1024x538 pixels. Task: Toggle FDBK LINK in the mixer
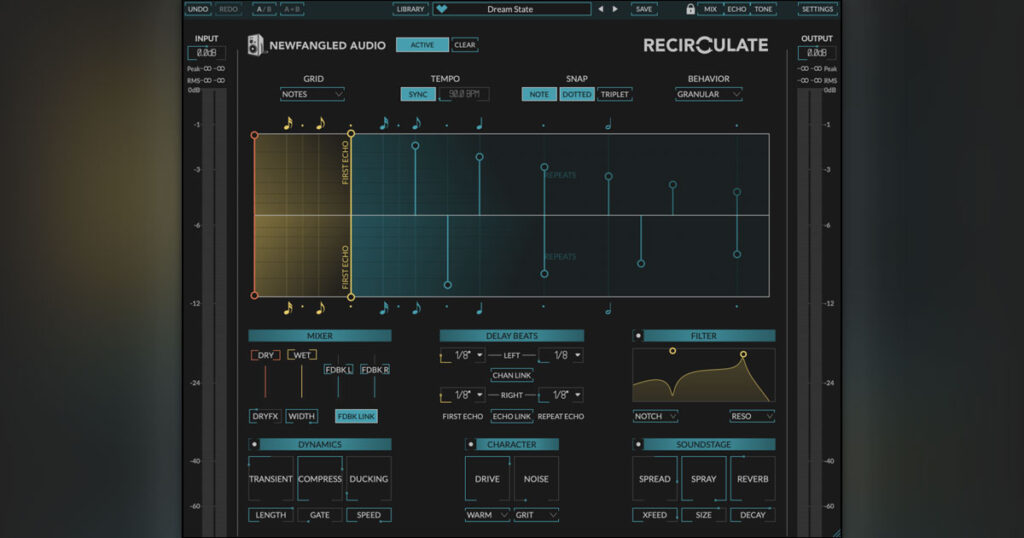click(356, 416)
